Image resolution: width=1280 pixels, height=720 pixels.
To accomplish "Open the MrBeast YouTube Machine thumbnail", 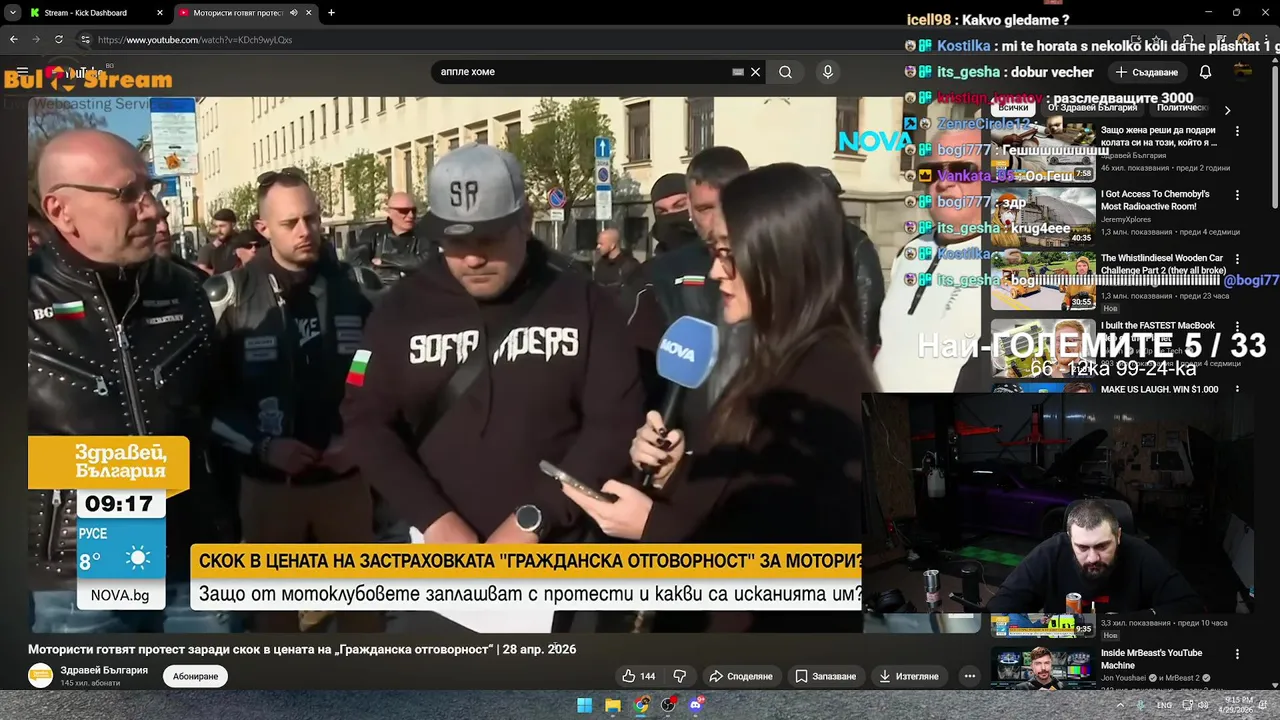I will [1043, 667].
